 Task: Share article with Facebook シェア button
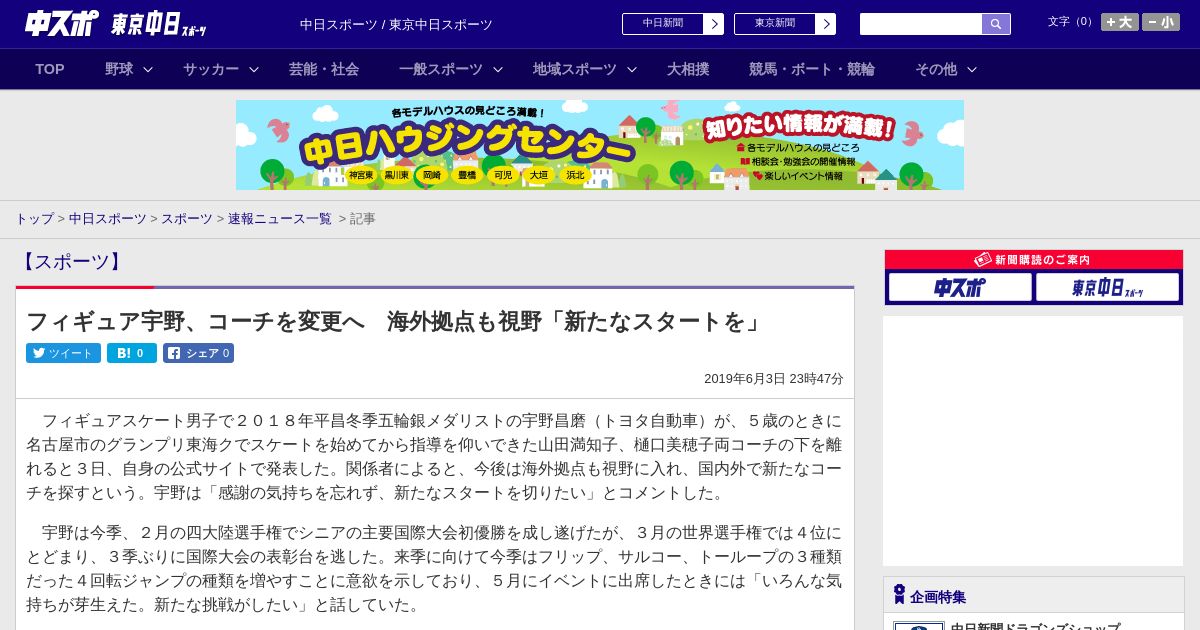[x=199, y=353]
